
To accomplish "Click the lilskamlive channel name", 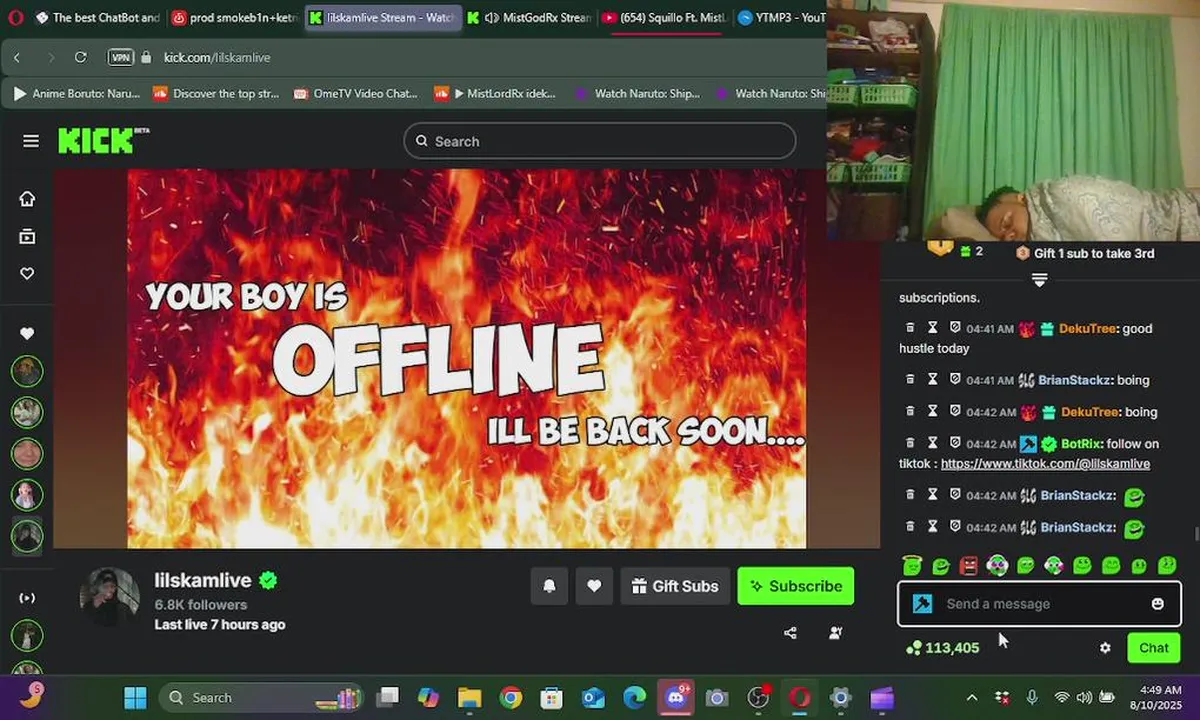I will point(203,580).
